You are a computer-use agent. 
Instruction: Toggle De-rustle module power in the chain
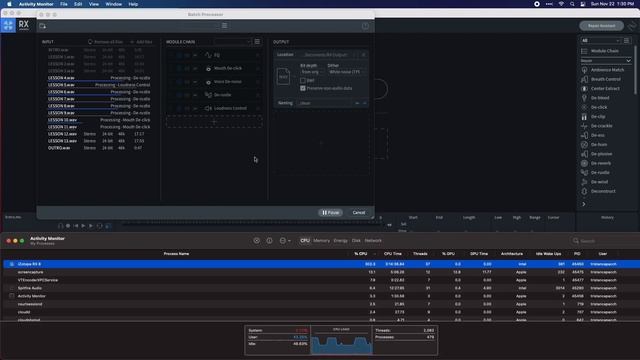coord(179,95)
